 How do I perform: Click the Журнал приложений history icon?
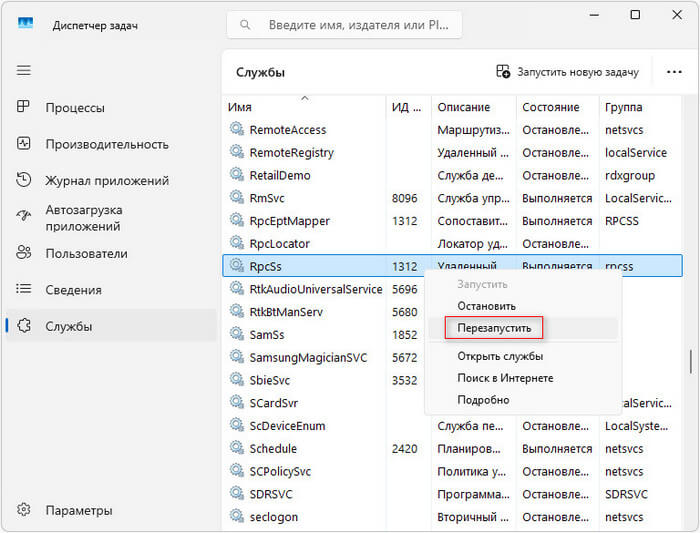coord(24,181)
